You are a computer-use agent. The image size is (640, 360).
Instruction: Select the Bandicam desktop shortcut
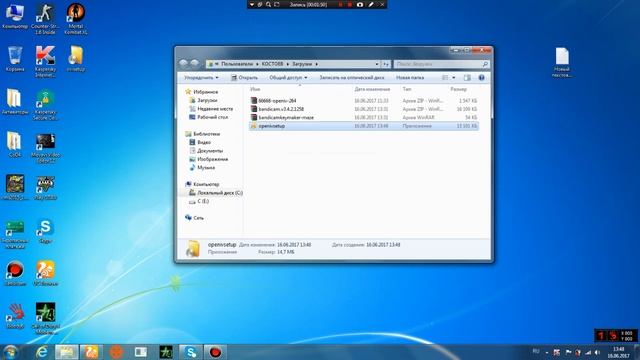15,273
